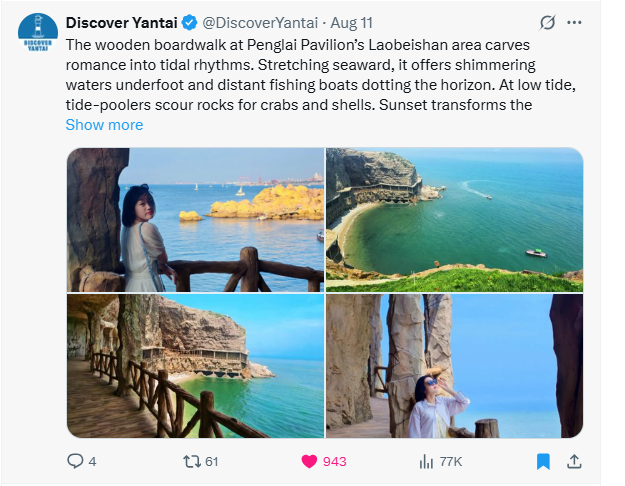The image size is (625, 486).
Task: Repost the tweet with retweet icon
Action: pyautogui.click(x=192, y=462)
